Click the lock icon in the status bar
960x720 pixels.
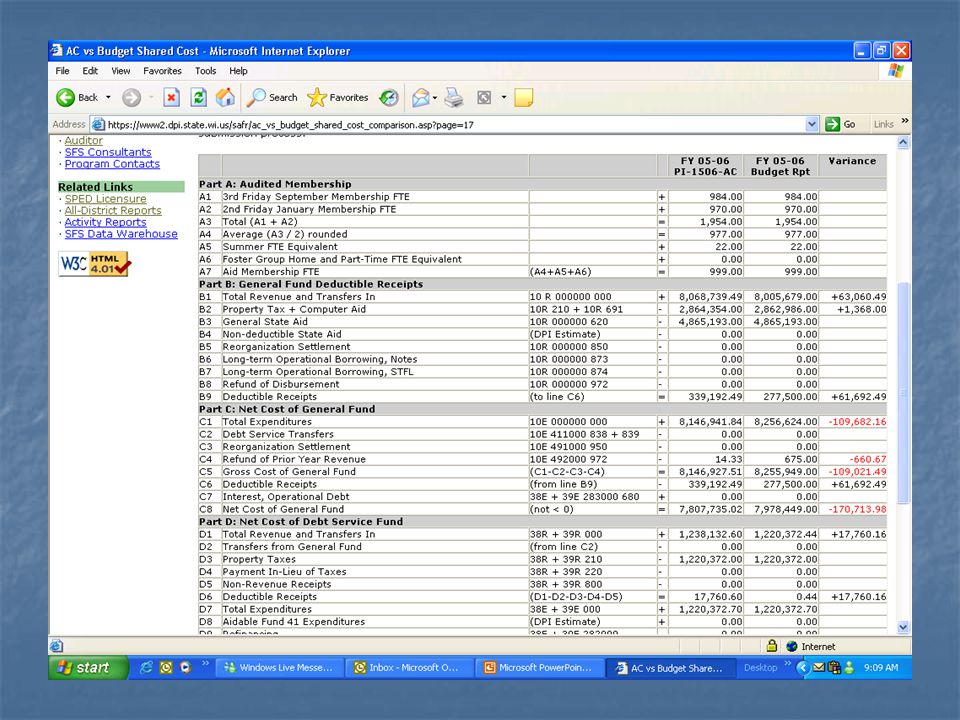pos(772,646)
